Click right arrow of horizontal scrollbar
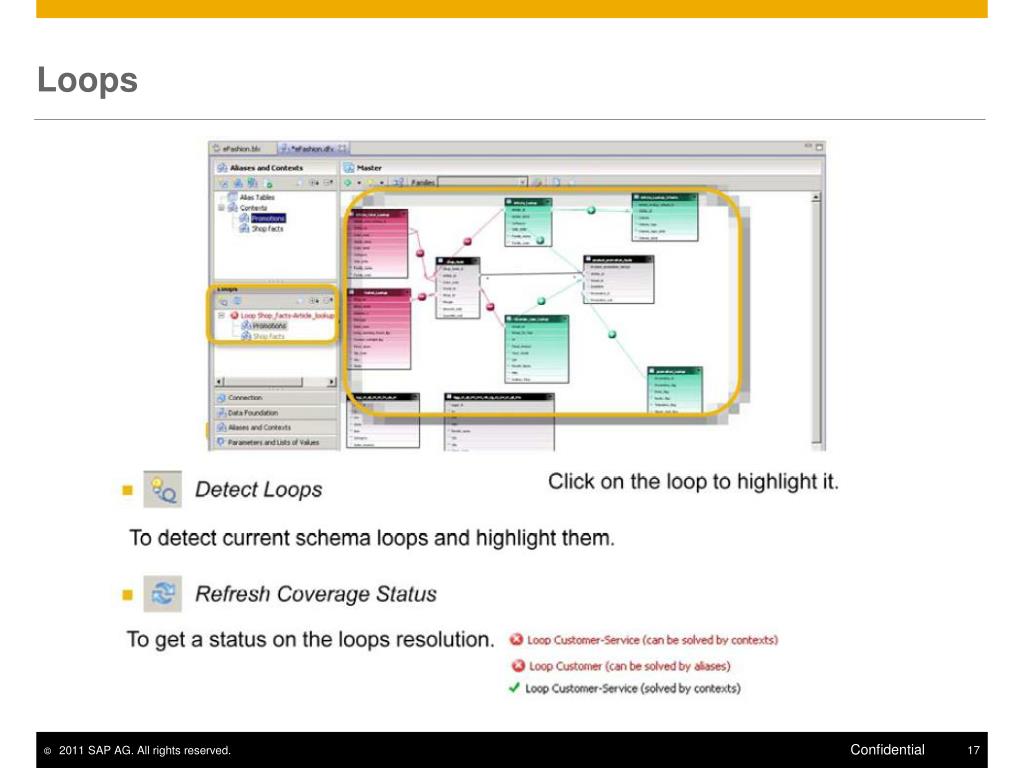 coord(332,381)
